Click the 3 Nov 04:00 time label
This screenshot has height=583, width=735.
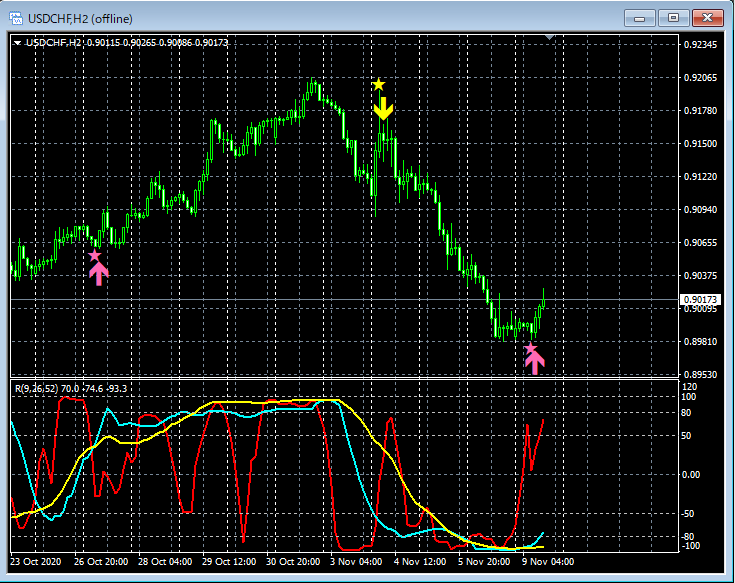356,561
